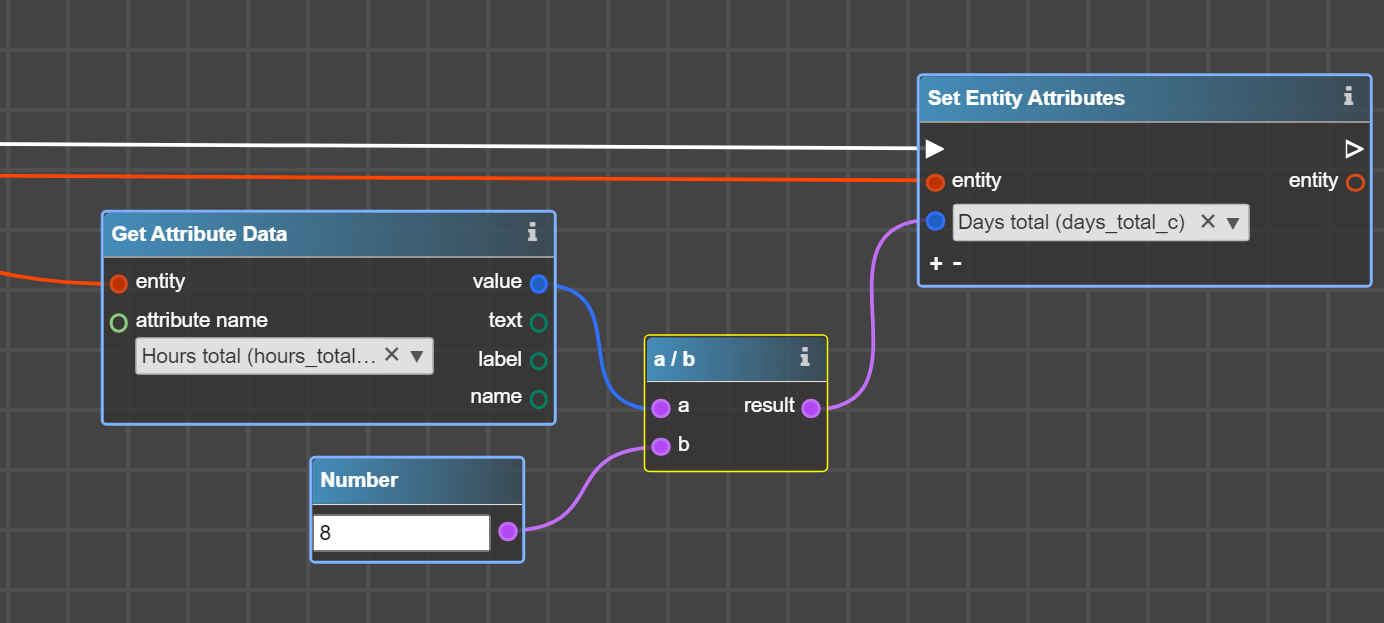Viewport: 1384px width, 623px height.
Task: Remove an attribute row with minus button
Action: 957,264
